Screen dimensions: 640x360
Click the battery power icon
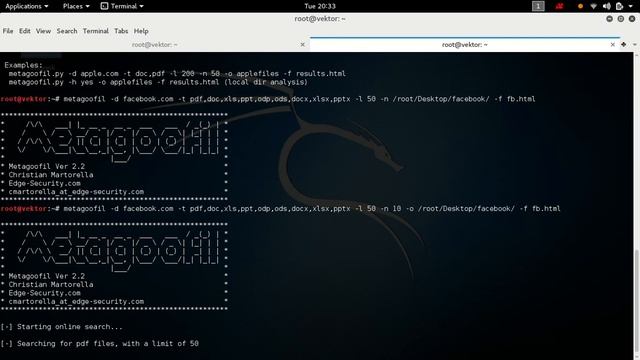619,6
